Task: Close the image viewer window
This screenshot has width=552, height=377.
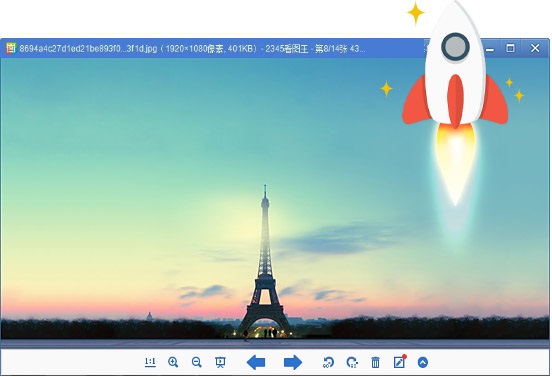Action: pos(535,48)
